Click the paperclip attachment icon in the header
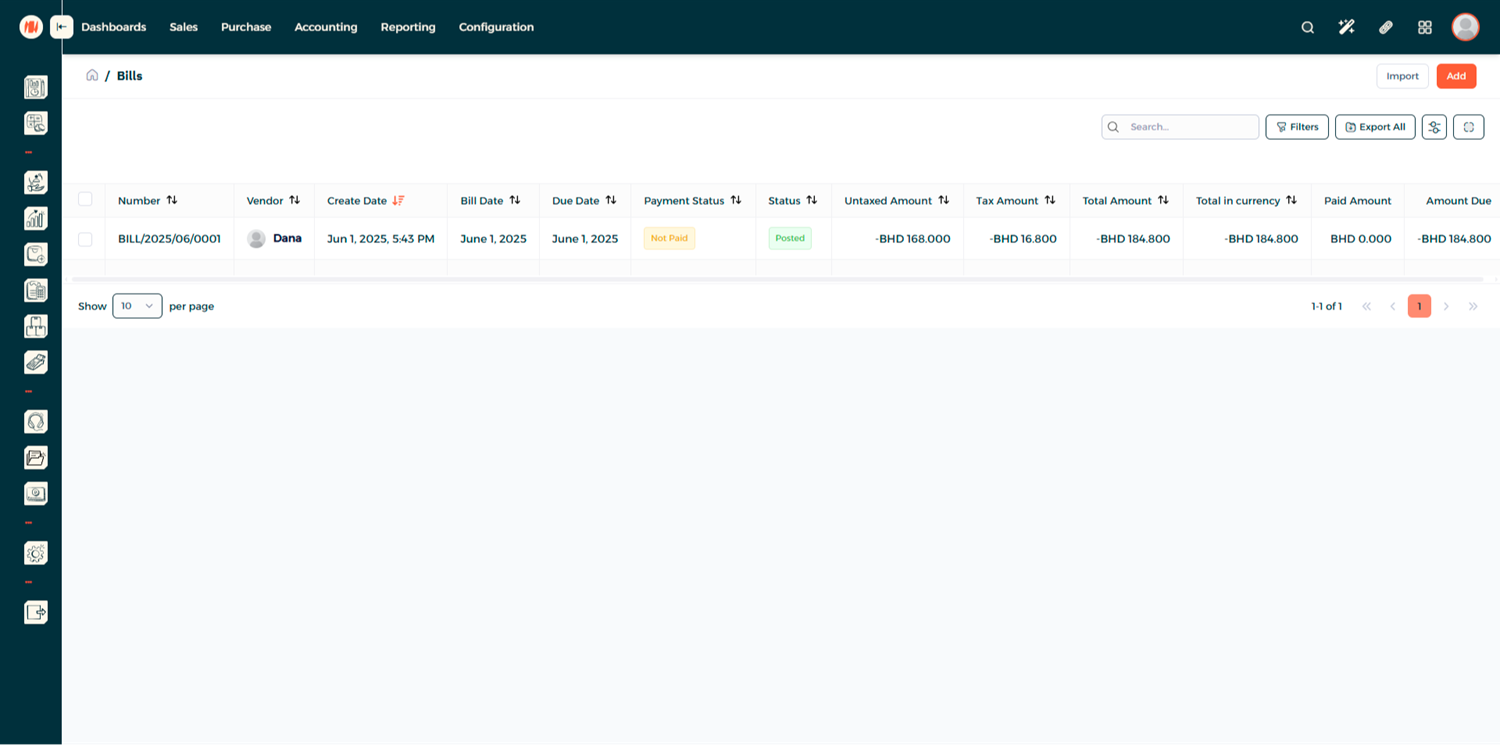 pos(1385,27)
